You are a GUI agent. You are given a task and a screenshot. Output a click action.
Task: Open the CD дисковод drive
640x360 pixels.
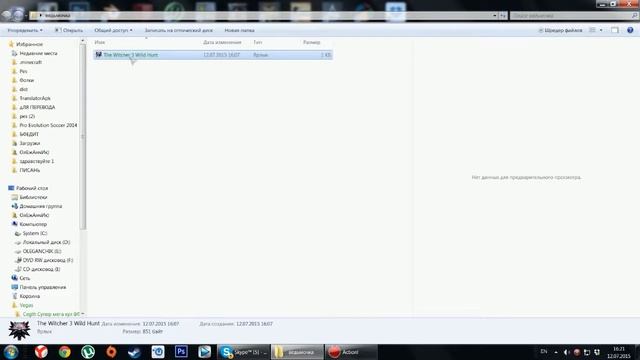click(x=41, y=269)
